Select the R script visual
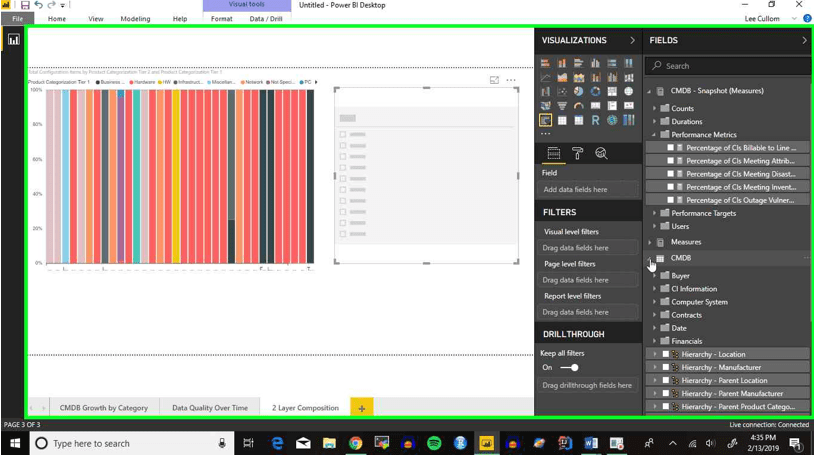815x456 pixels. coord(595,120)
